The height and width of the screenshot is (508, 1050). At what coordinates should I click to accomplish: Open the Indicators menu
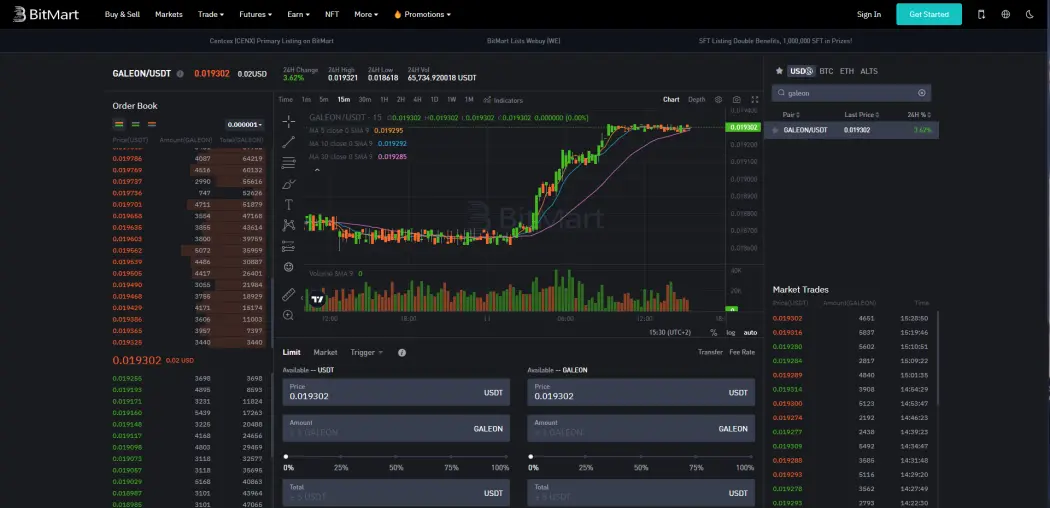coord(503,100)
